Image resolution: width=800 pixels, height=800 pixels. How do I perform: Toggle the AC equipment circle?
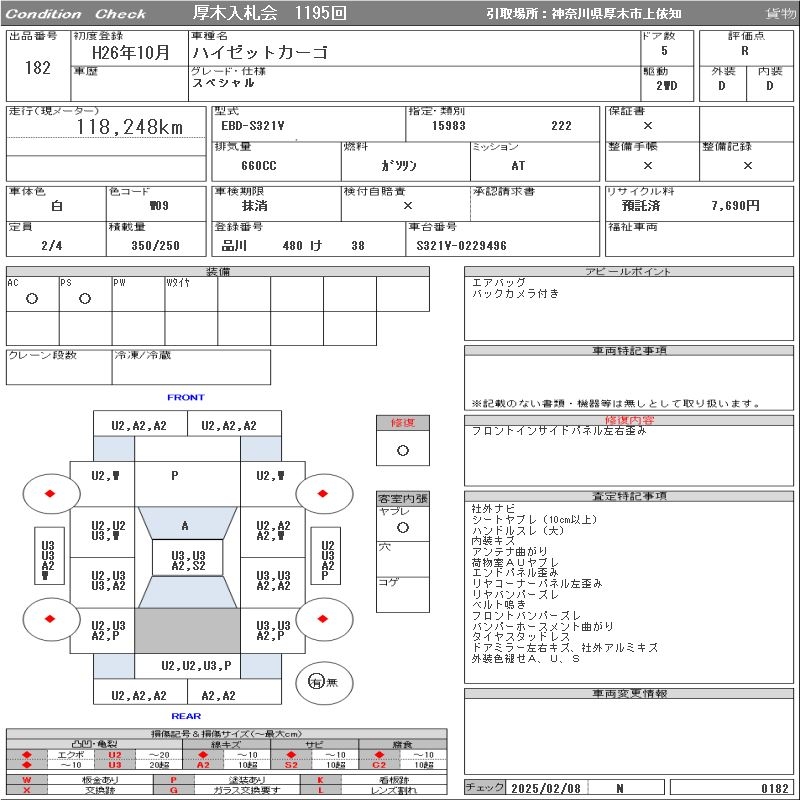[32, 299]
